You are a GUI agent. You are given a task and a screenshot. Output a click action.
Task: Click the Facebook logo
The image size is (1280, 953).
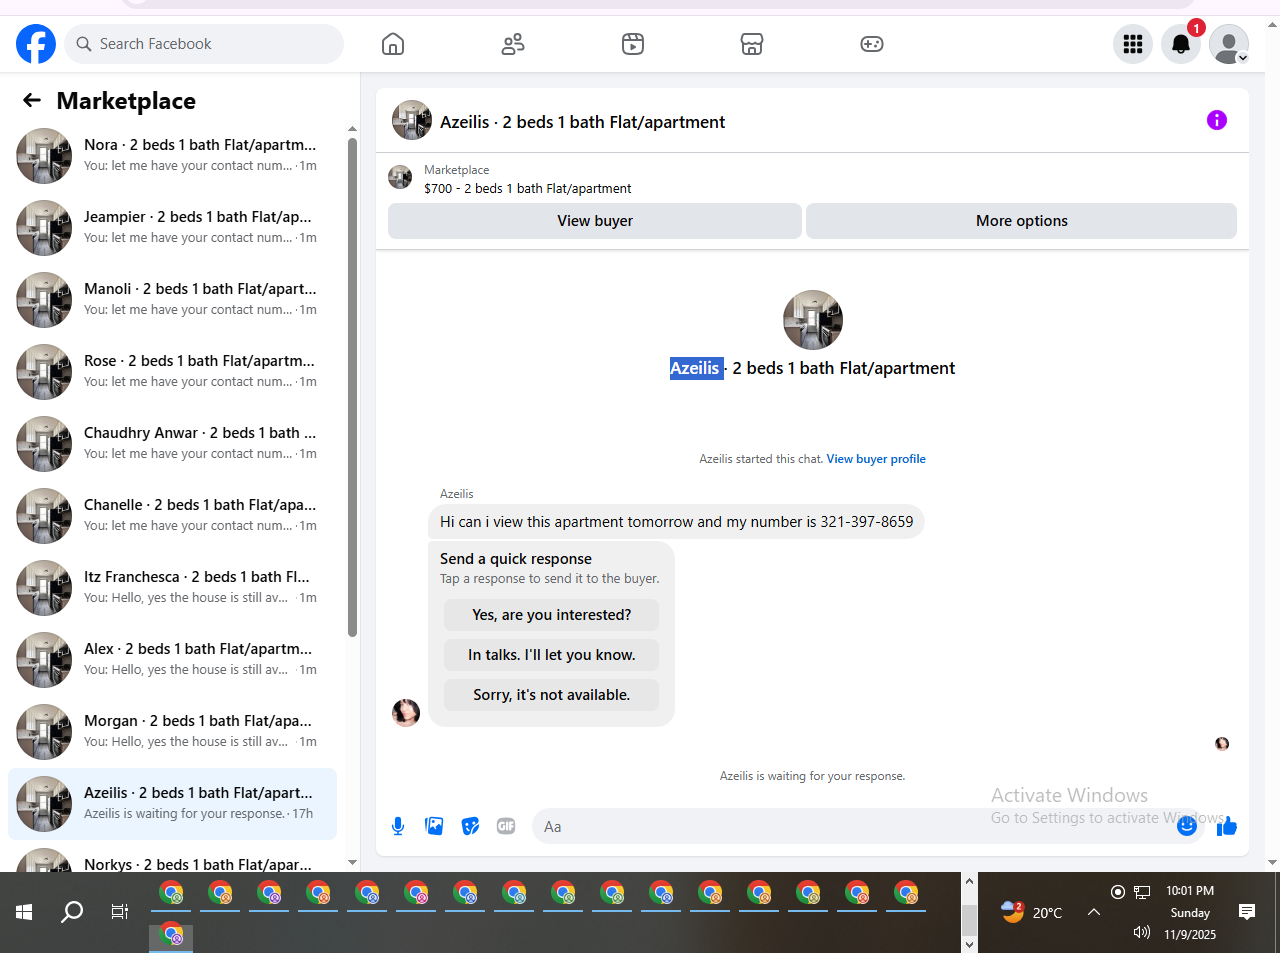click(x=36, y=44)
